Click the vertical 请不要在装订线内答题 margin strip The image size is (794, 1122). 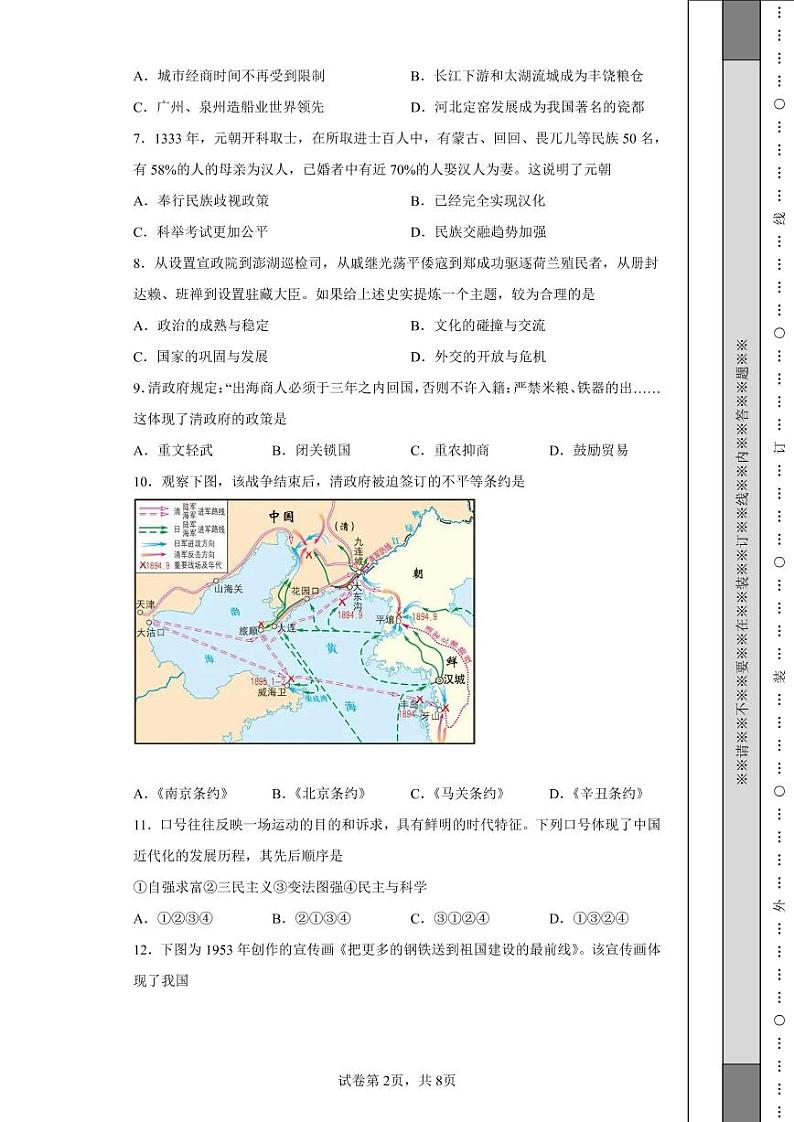click(x=741, y=560)
